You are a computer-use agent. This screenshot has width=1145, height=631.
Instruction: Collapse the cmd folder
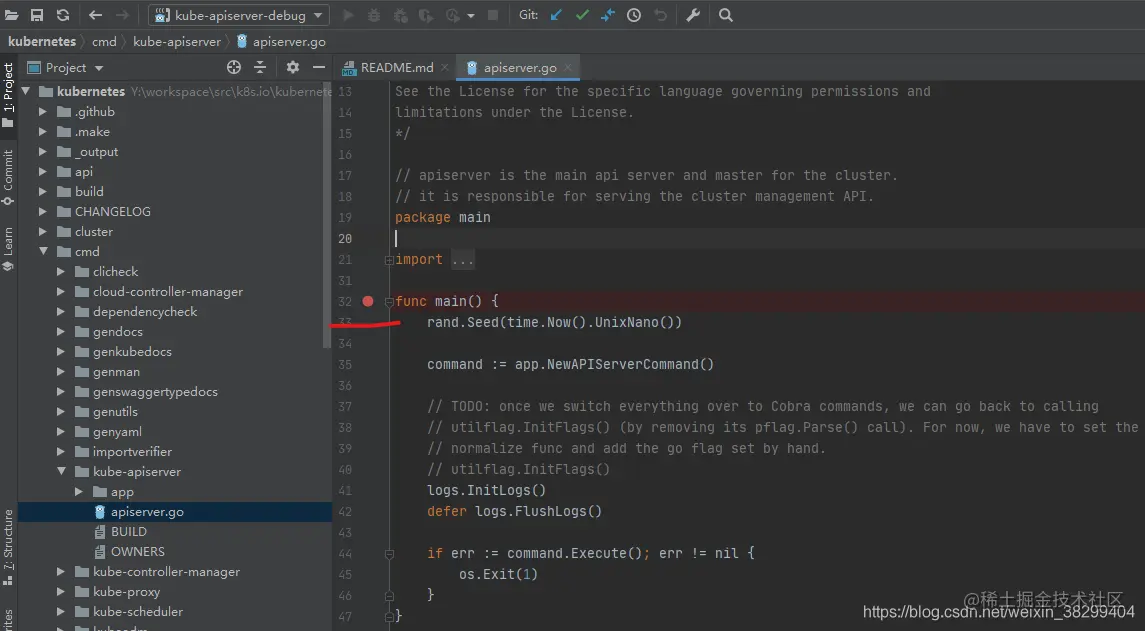(x=43, y=251)
